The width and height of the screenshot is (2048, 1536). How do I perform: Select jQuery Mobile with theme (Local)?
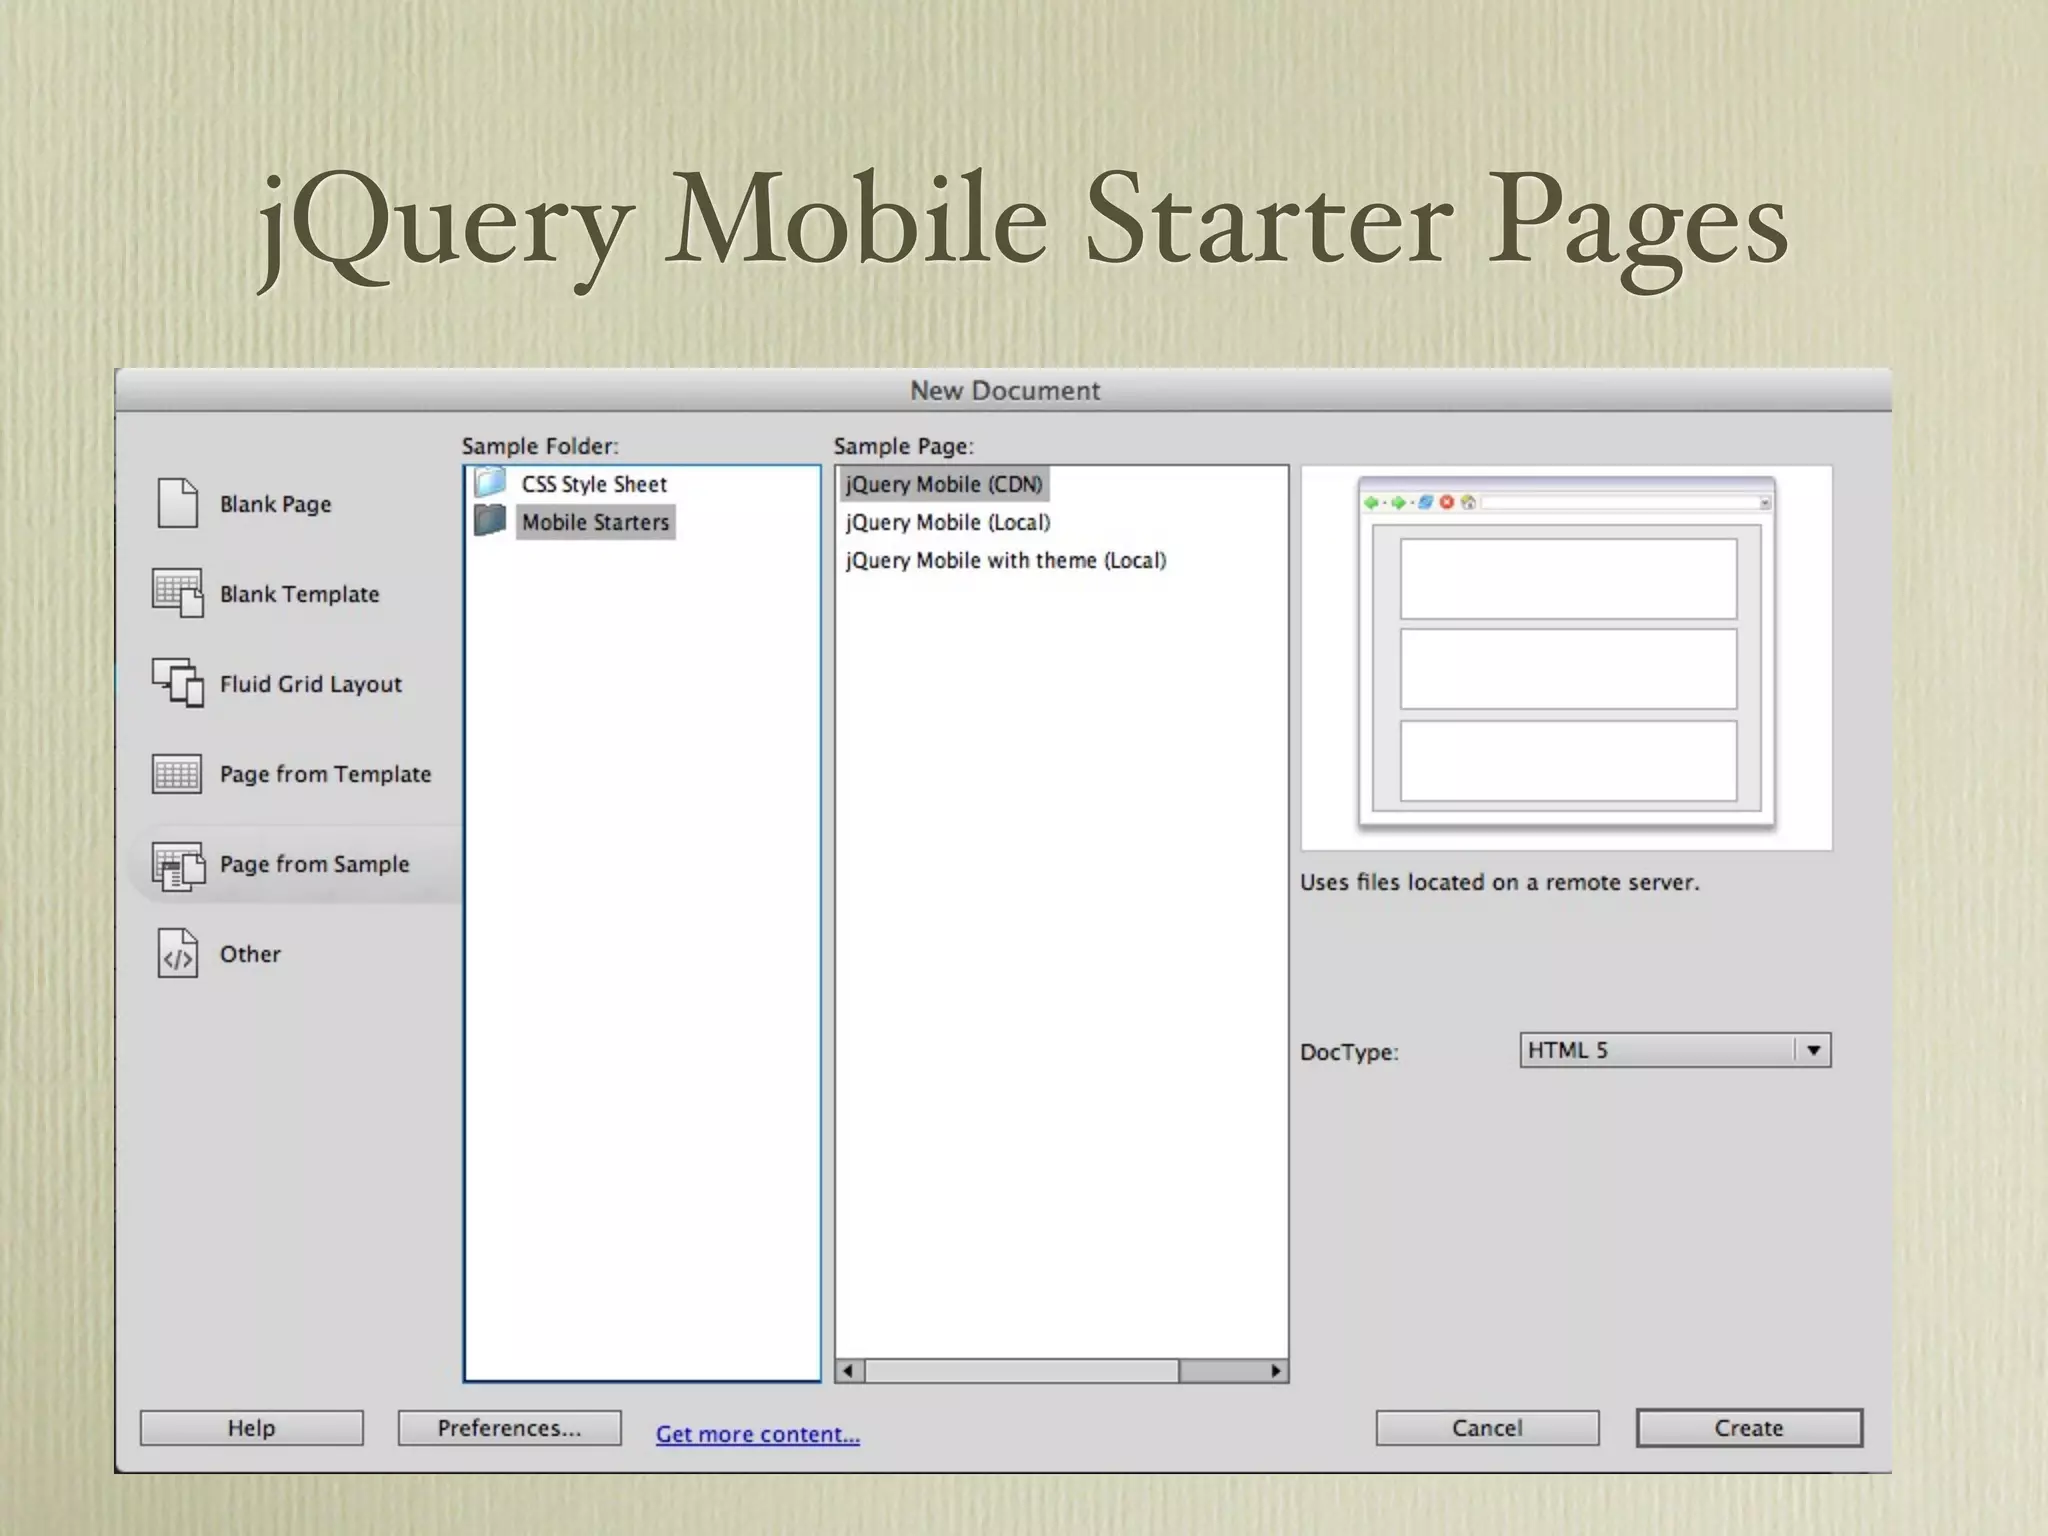(x=1005, y=560)
